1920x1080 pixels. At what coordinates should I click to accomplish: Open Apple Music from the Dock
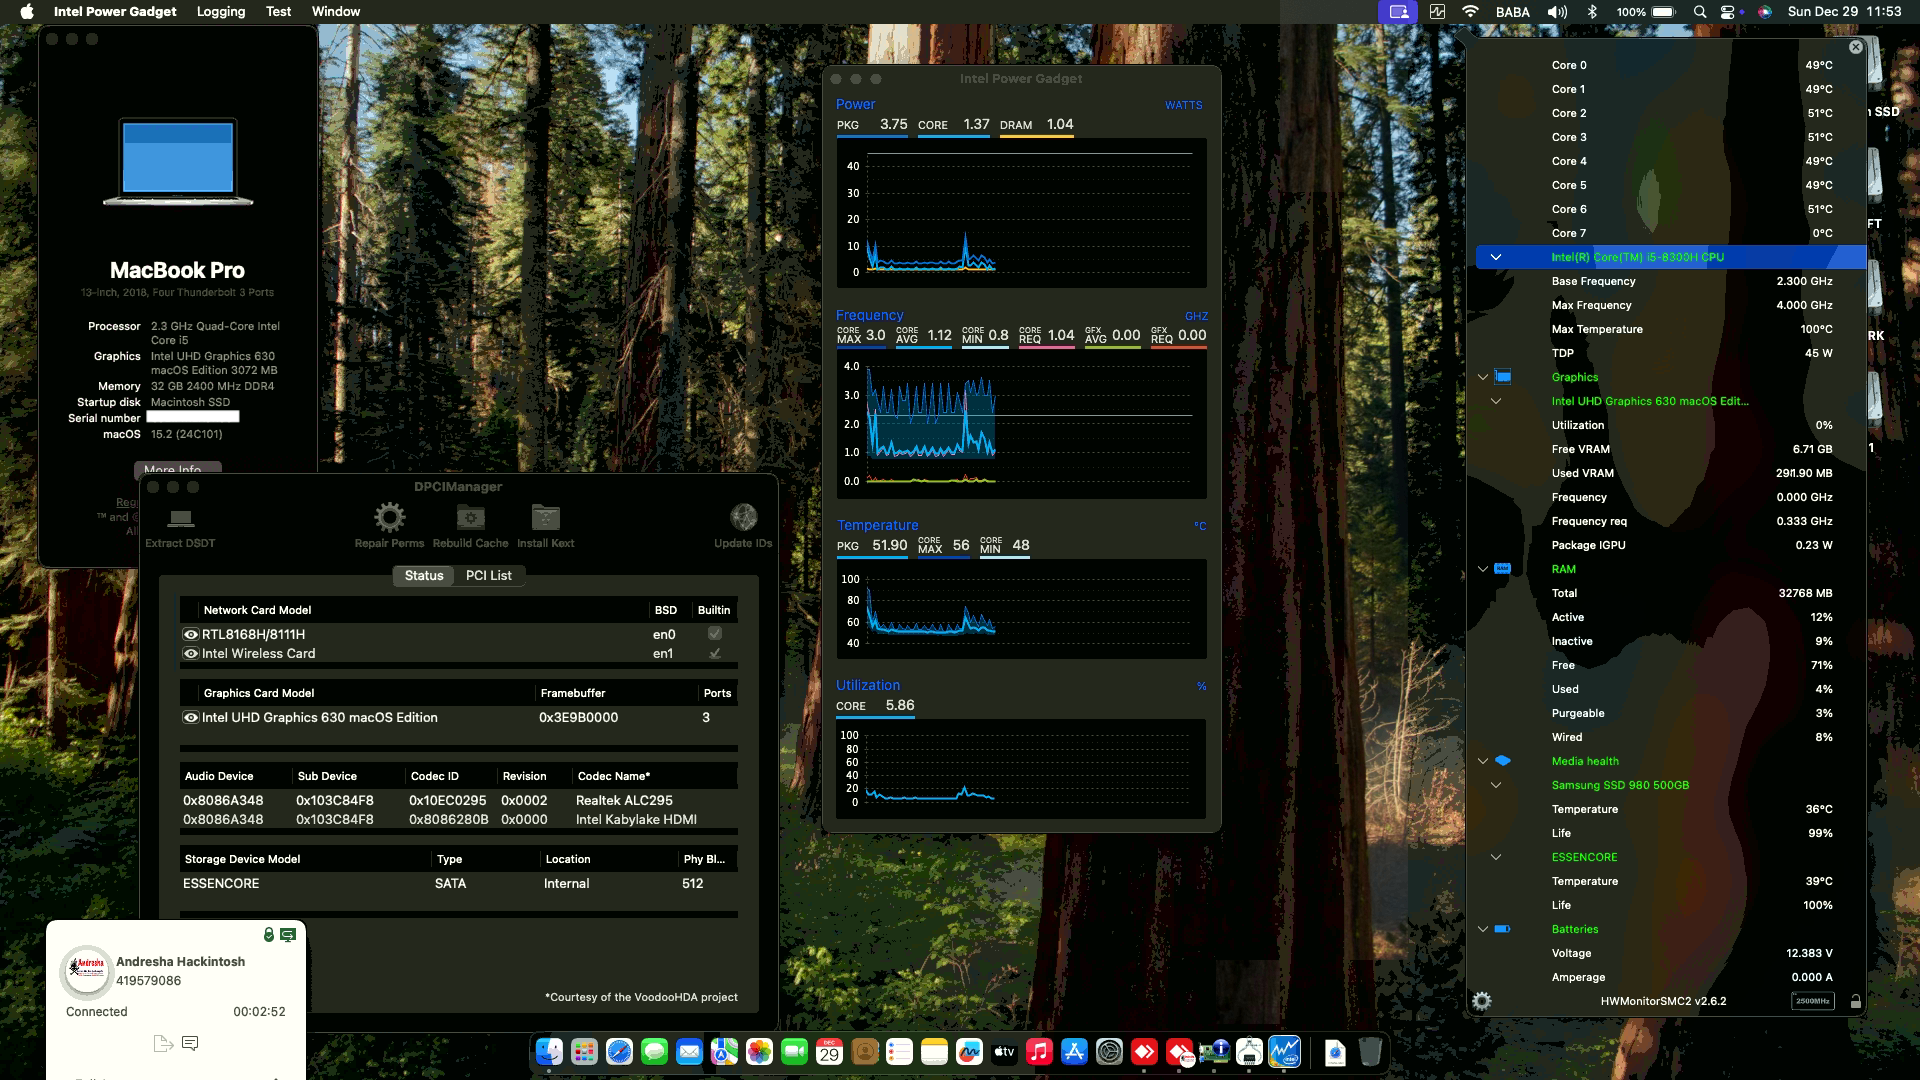tap(1038, 1052)
